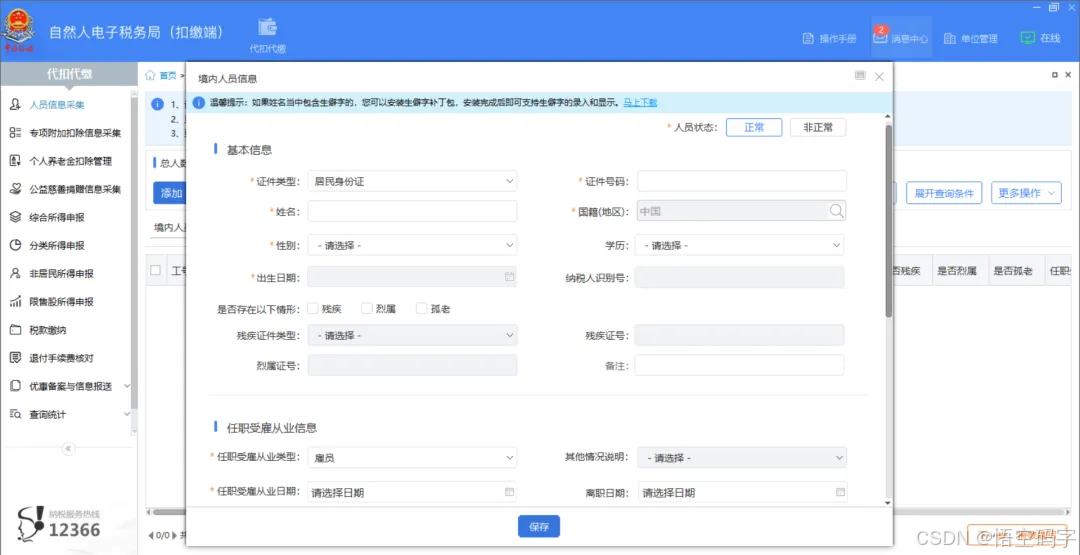Screen dimensions: 1080x555
Task: Open the 消息中心 message icon
Action: coord(880,38)
